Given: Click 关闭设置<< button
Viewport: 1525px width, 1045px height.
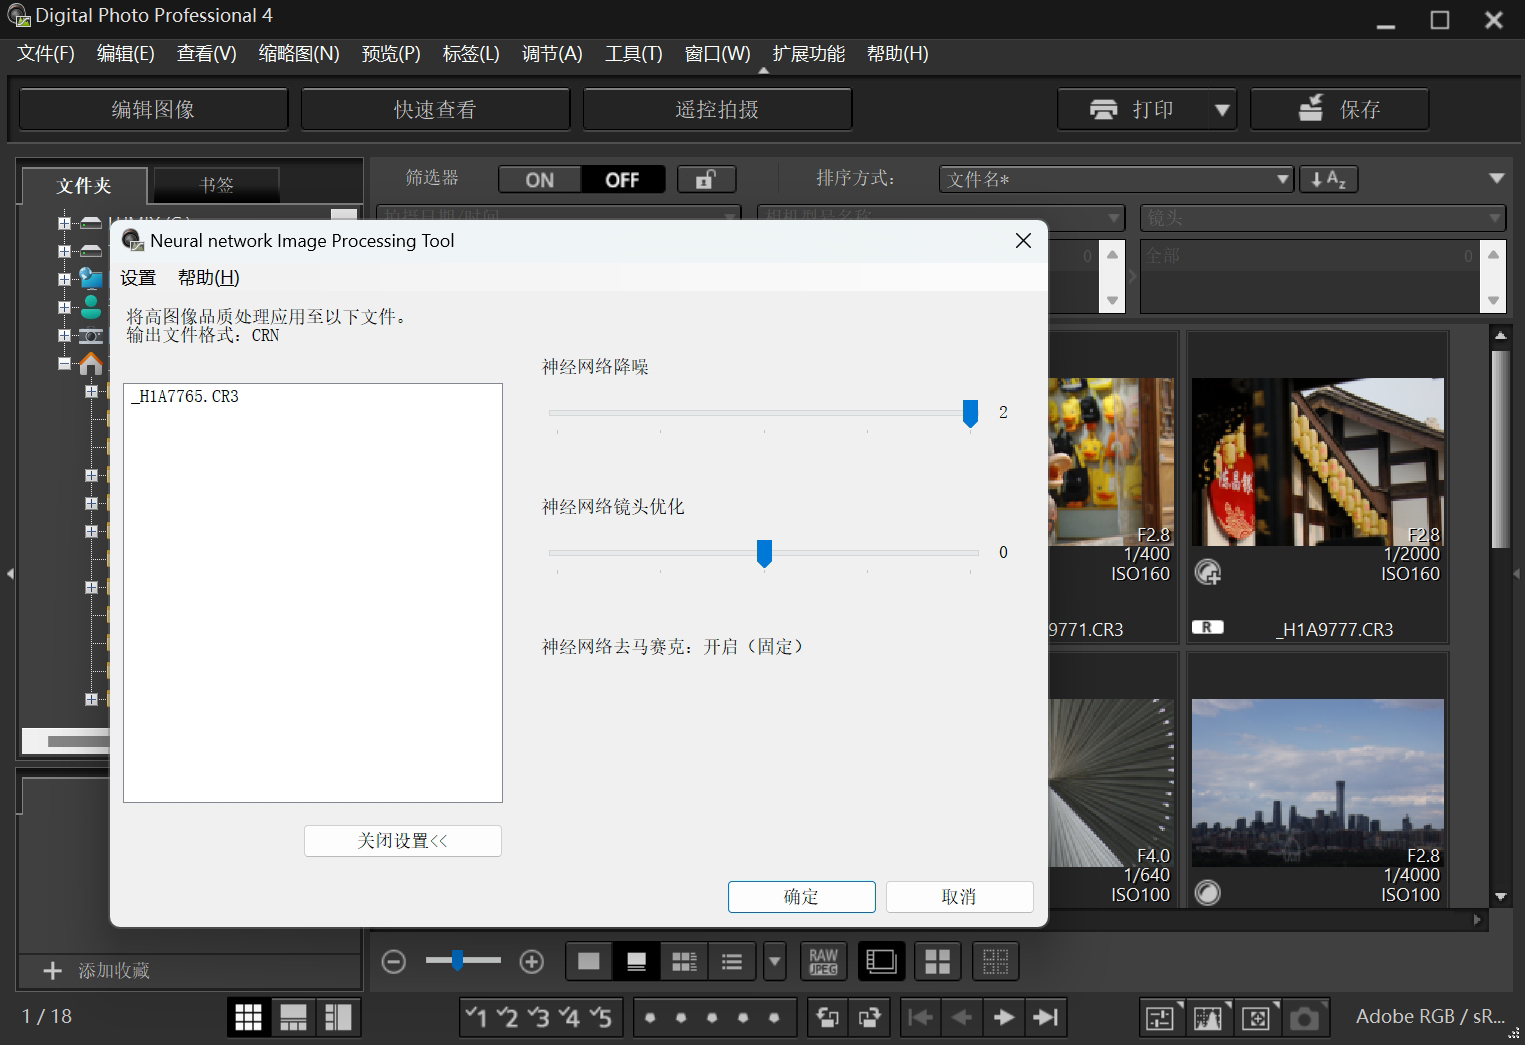Looking at the screenshot, I should point(402,841).
